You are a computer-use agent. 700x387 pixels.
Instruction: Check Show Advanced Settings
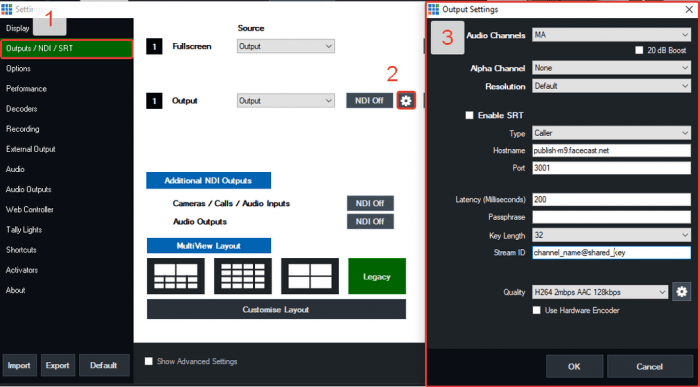[149, 361]
